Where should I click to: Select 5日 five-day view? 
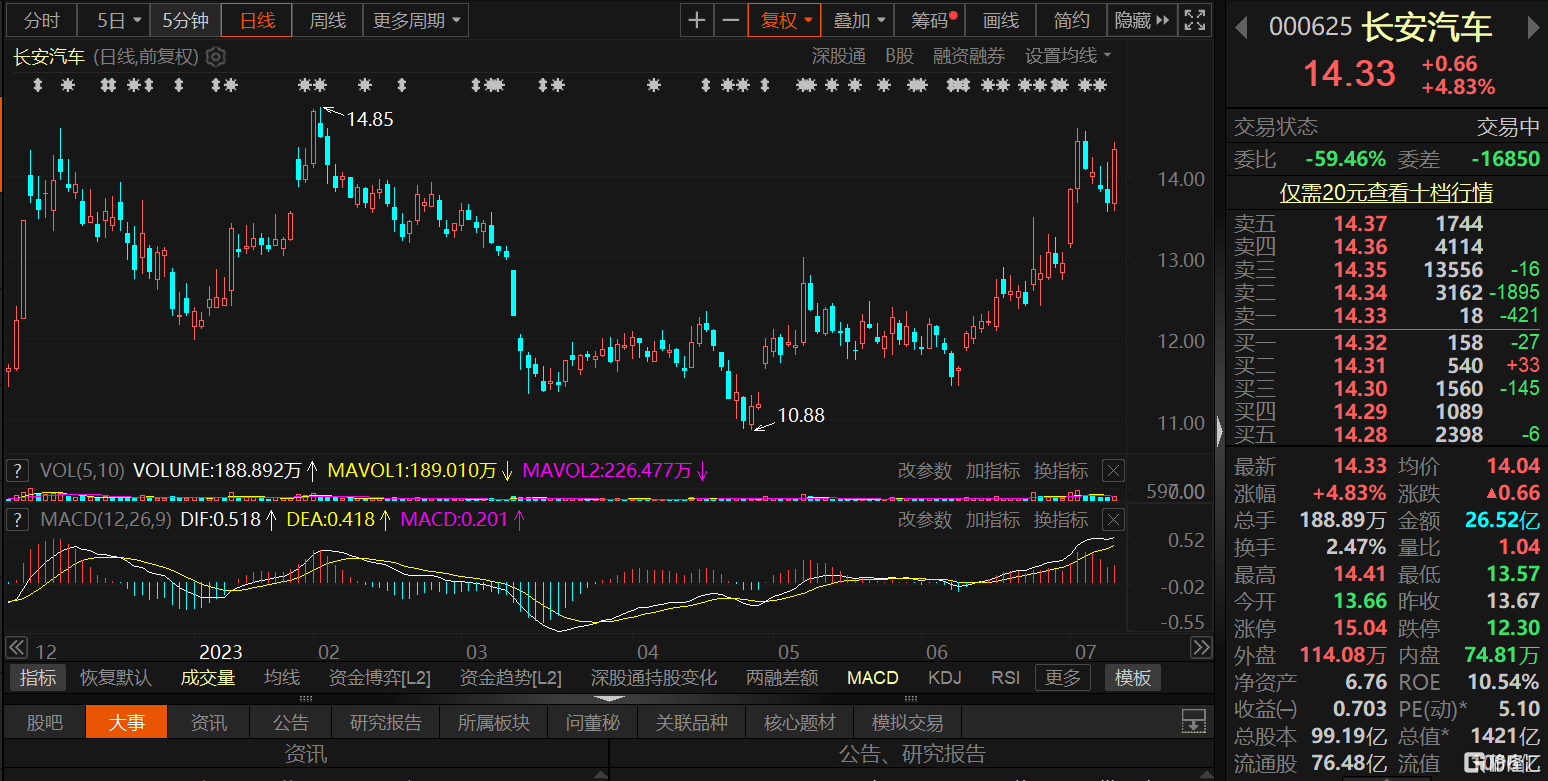112,20
